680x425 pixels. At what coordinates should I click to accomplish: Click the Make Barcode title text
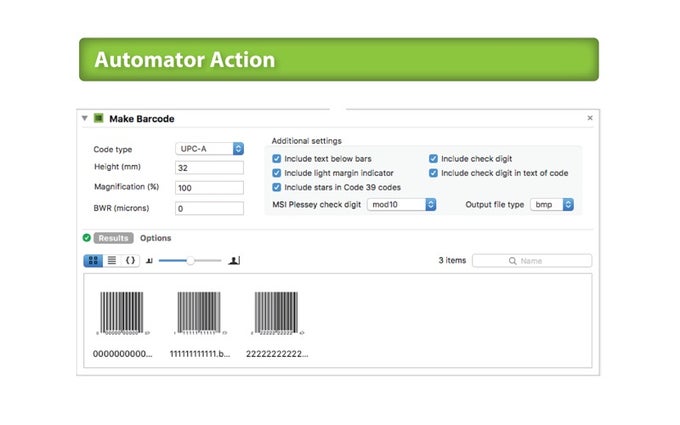pos(142,119)
